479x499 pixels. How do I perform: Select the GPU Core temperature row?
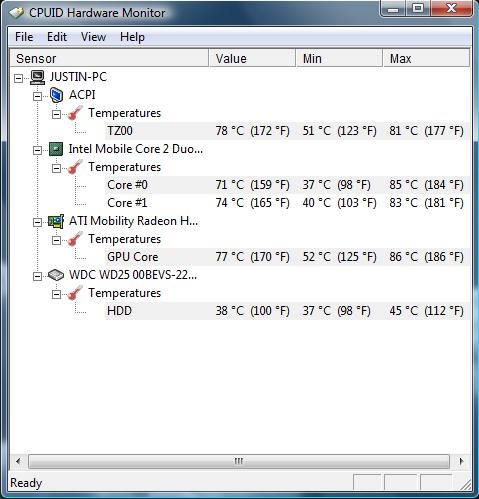(287, 257)
